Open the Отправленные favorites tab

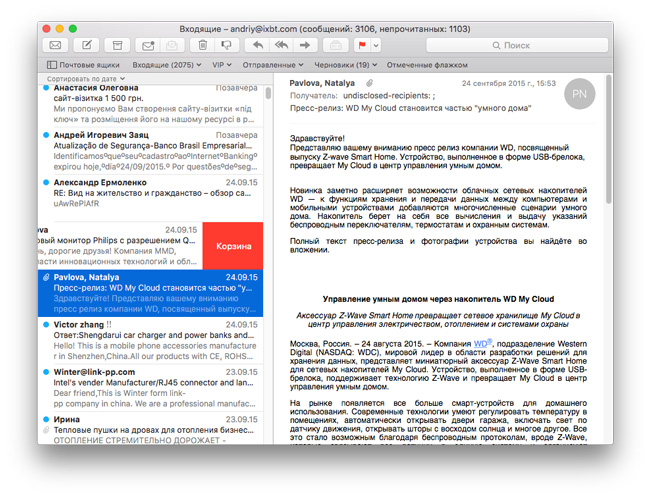[273, 65]
